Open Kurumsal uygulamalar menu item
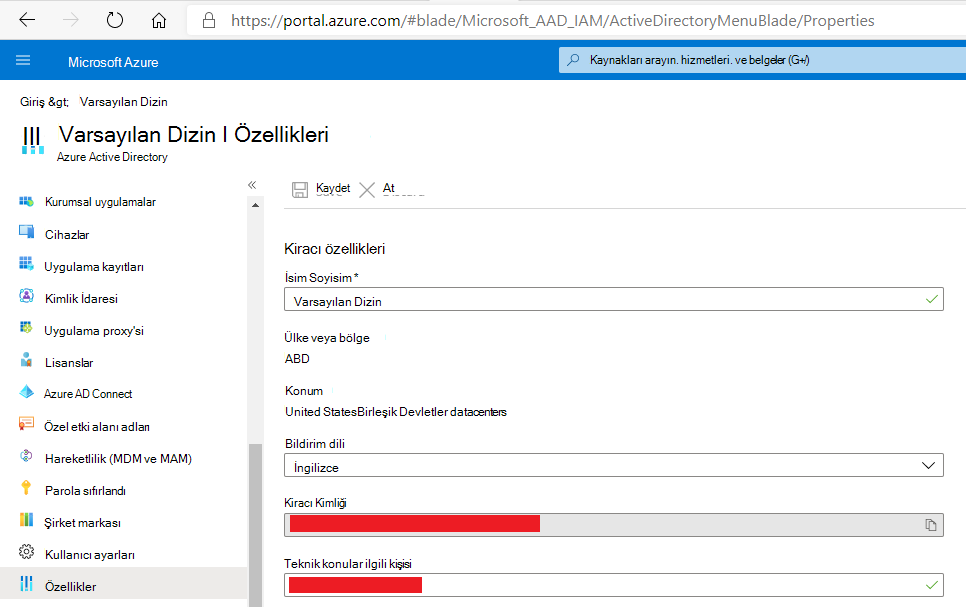This screenshot has height=607, width=966. pyautogui.click(x=100, y=202)
